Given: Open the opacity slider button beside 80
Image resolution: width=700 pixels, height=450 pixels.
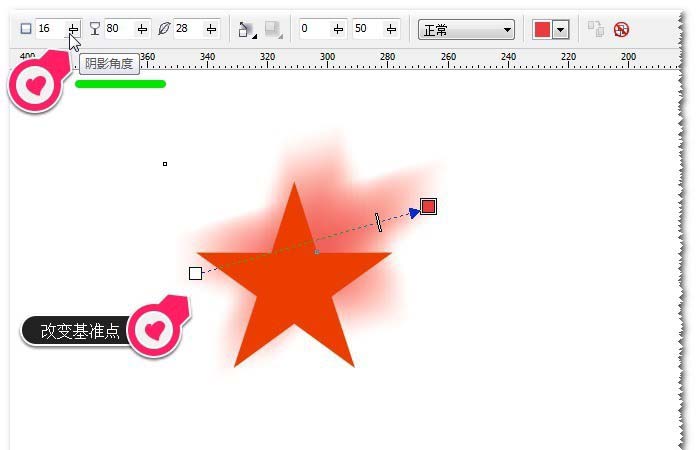Looking at the screenshot, I should [142, 29].
